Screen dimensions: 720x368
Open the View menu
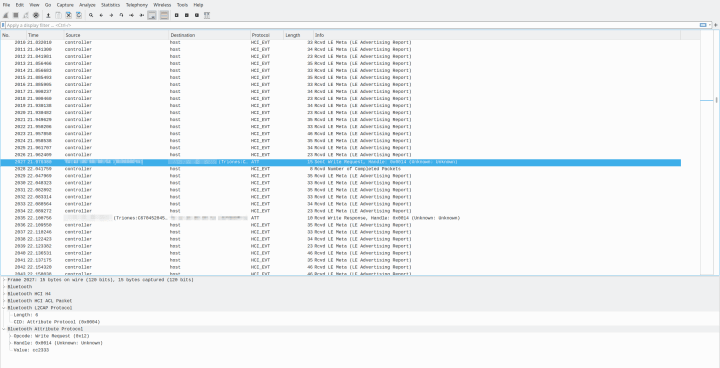click(x=34, y=5)
